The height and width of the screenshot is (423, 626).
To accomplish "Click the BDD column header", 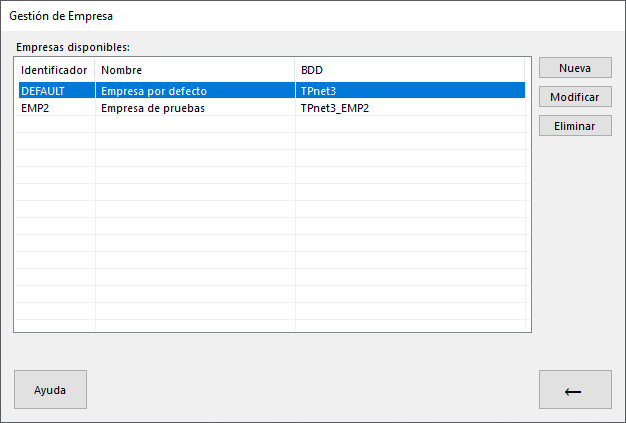I will pos(410,70).
